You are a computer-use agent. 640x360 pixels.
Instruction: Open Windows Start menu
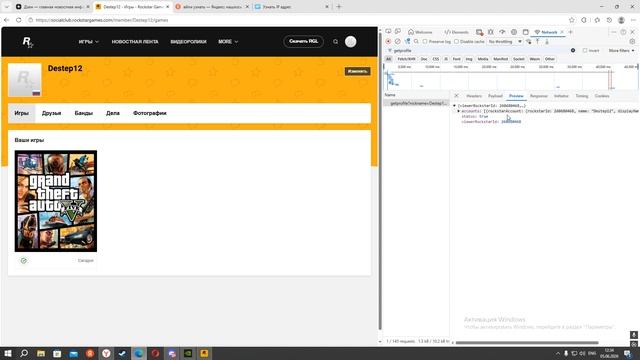tap(7, 353)
